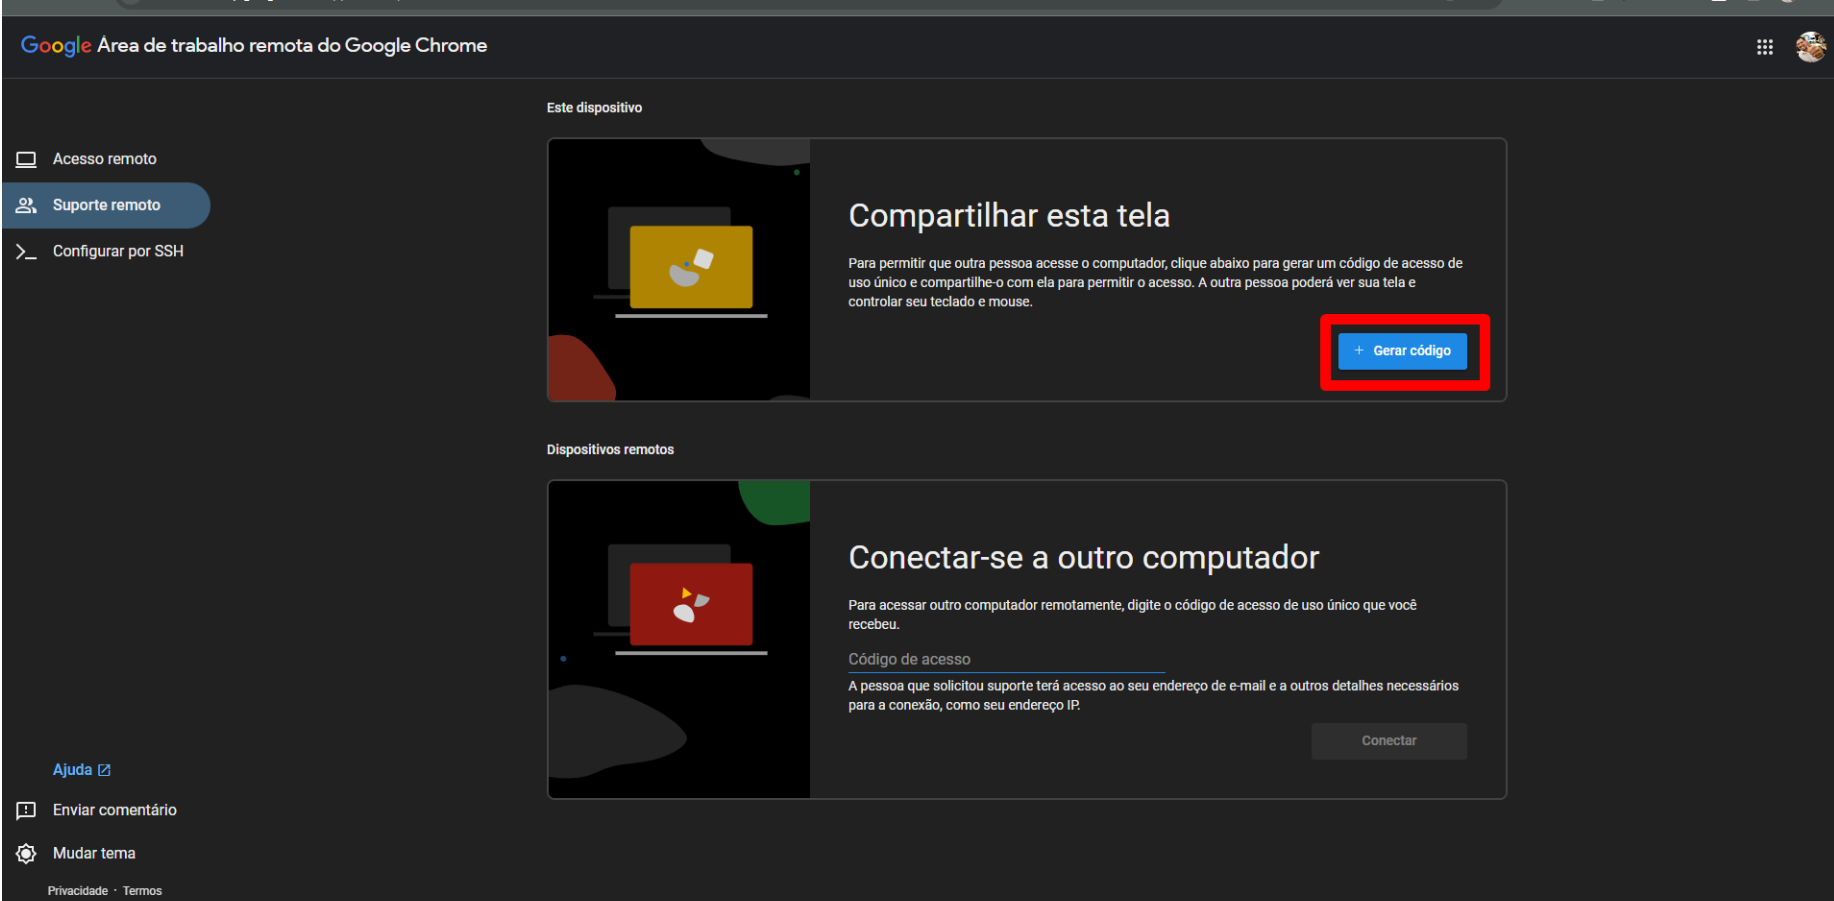Click the page title Área de trabalho remota
Screen dimensions: 1834x901
292,45
